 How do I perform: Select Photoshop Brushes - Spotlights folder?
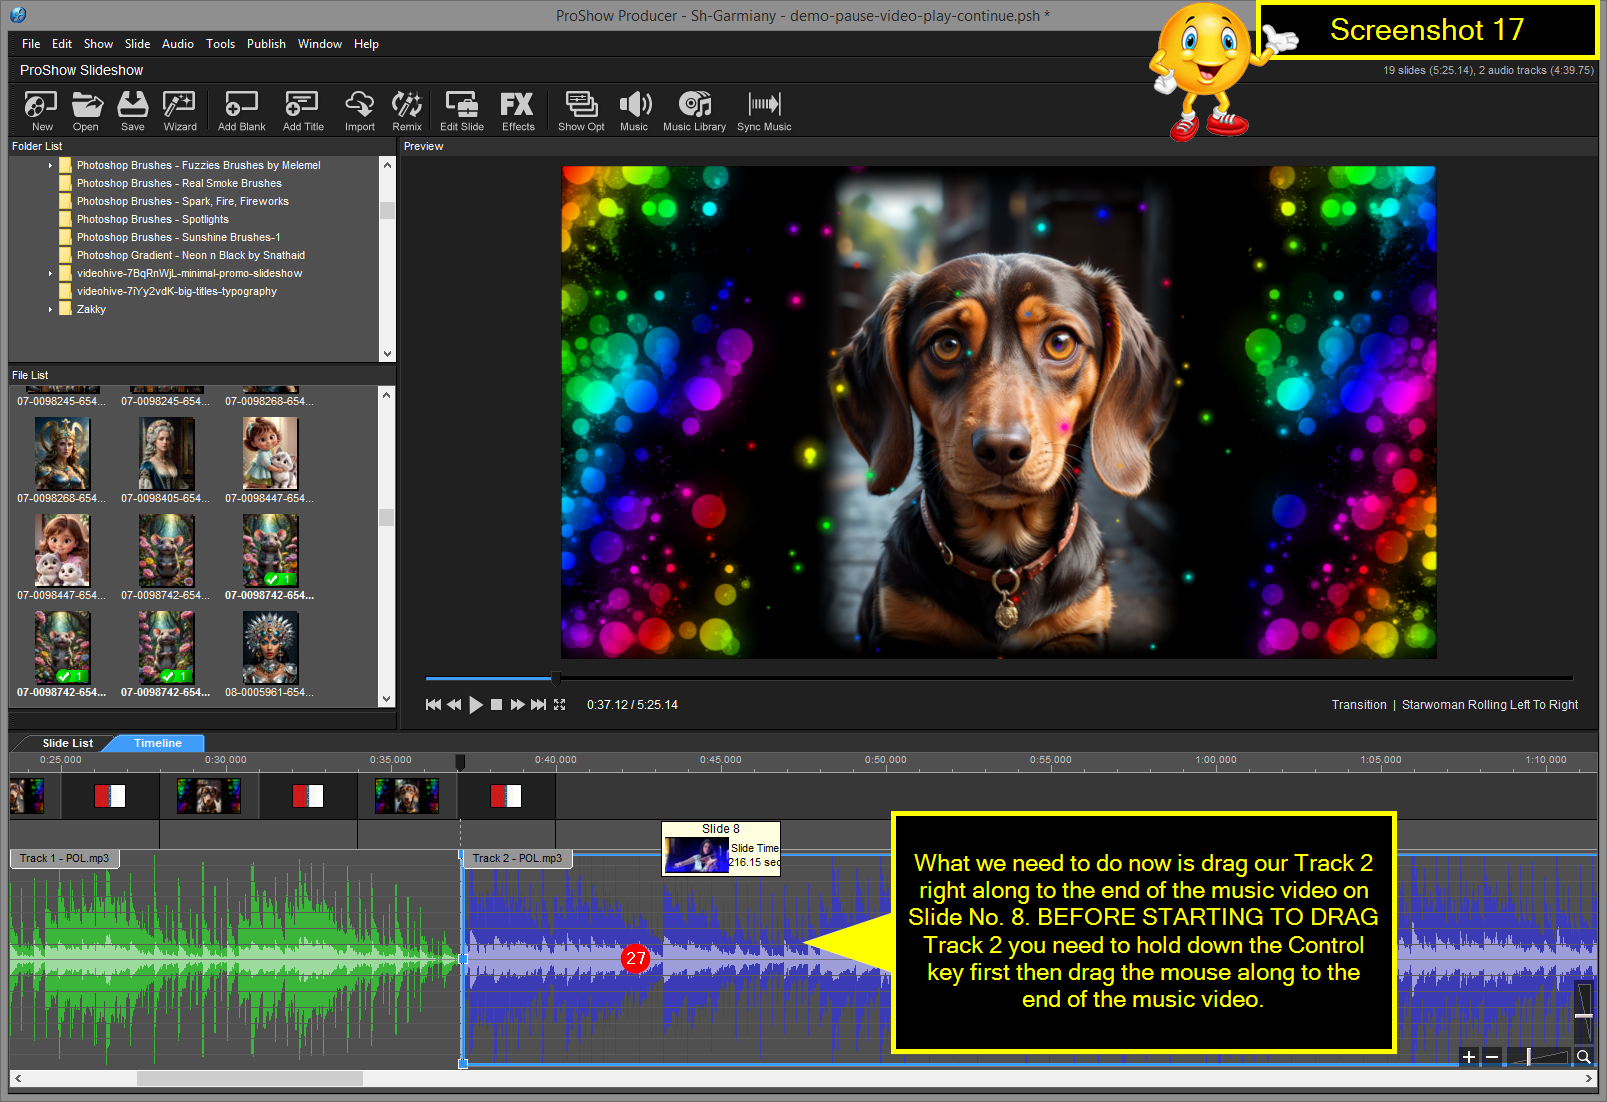click(x=152, y=220)
